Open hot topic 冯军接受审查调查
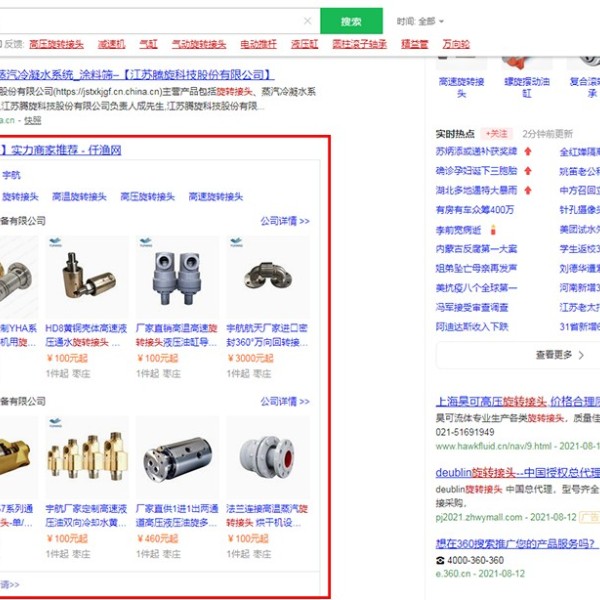600x600 pixels. click(472, 307)
